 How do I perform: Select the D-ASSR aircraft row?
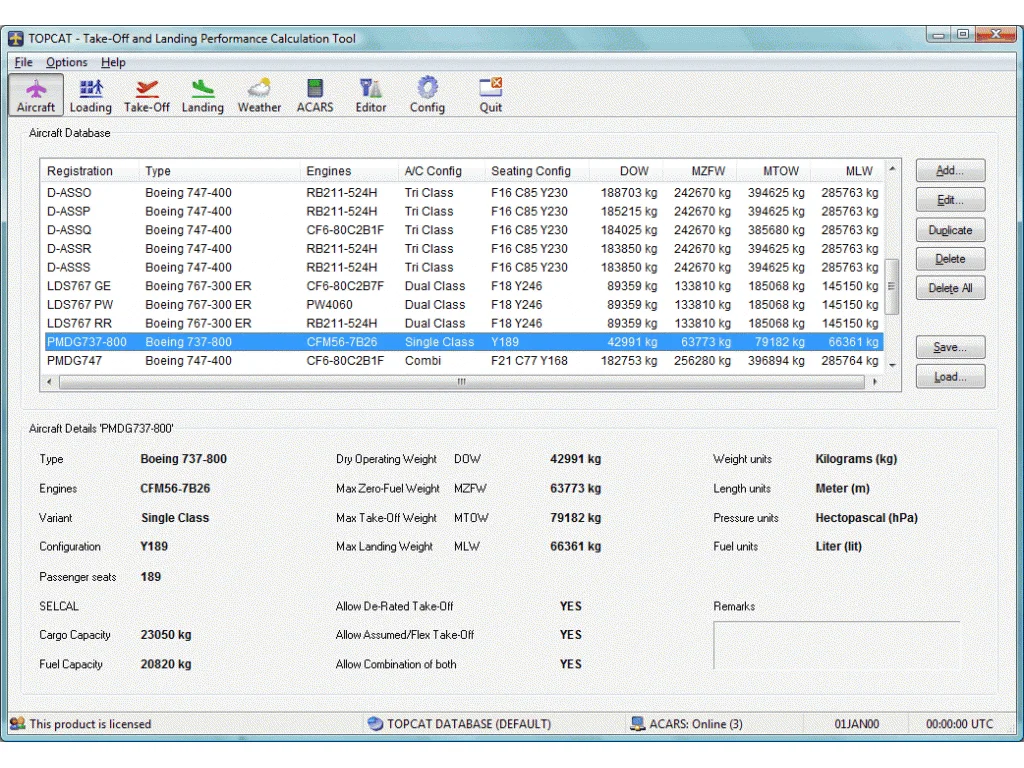coord(463,248)
